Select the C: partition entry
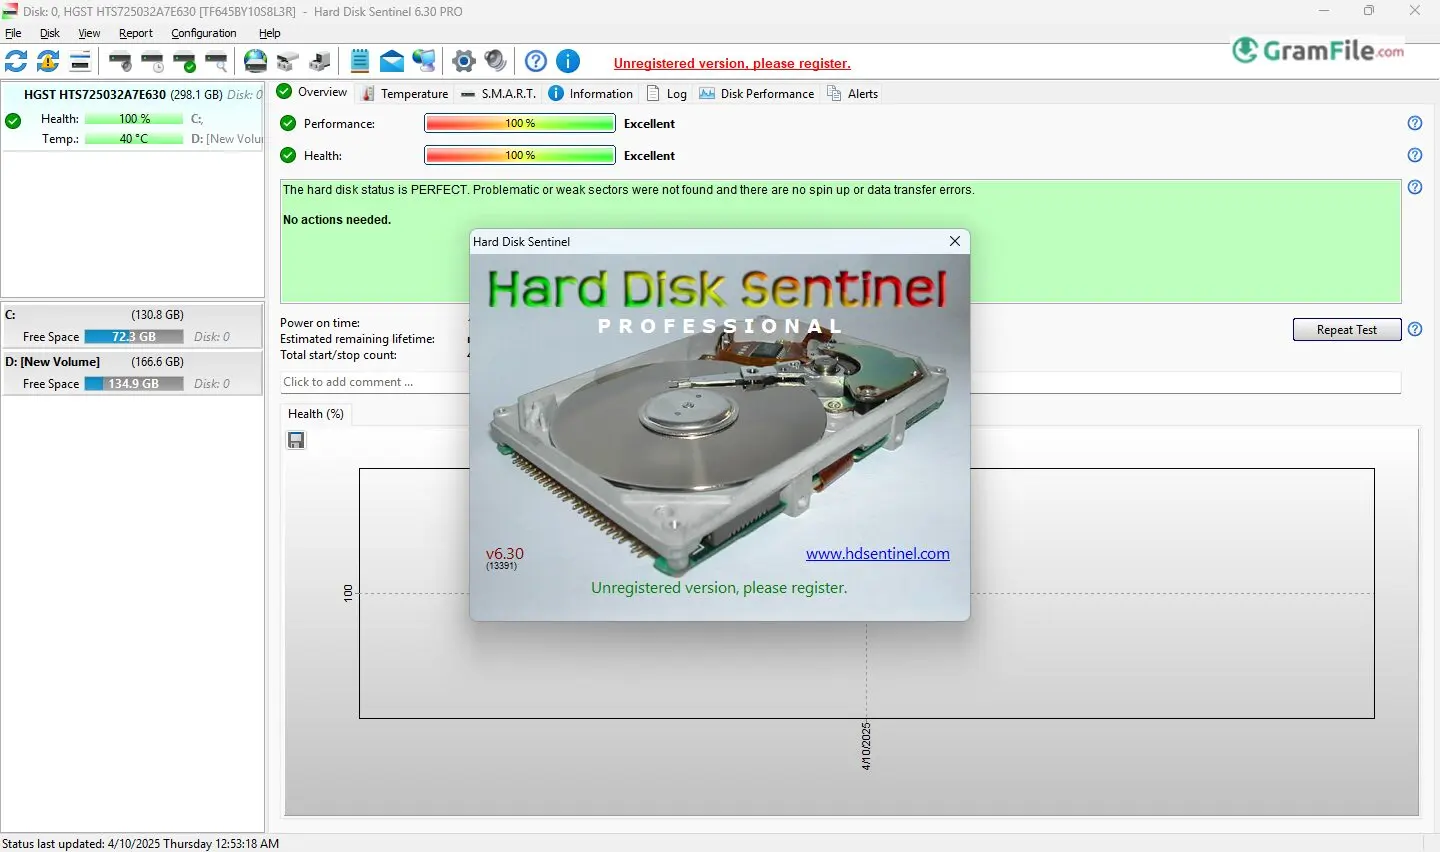 point(133,325)
